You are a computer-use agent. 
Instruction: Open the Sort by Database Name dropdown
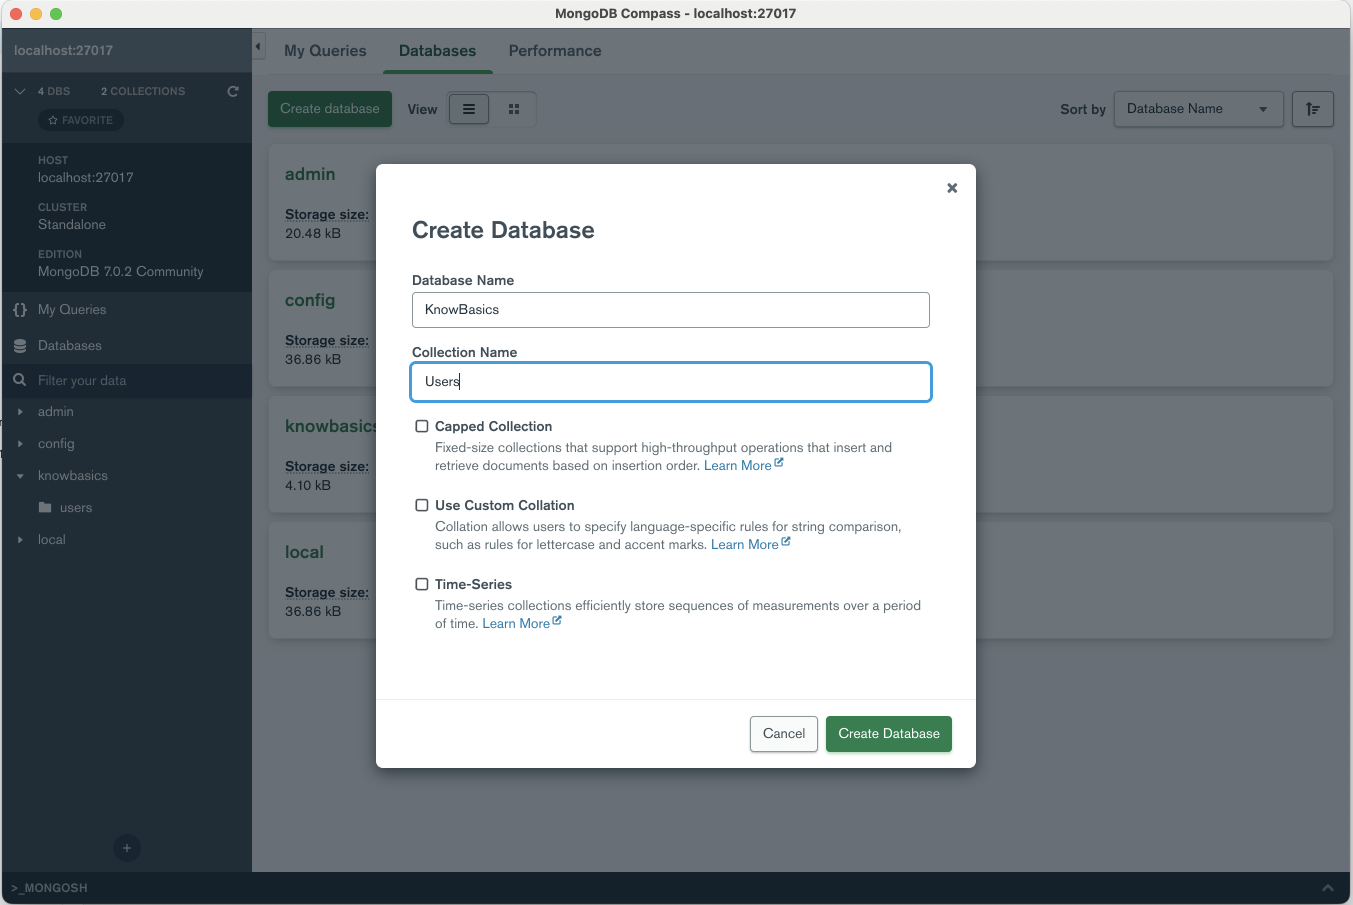tap(1199, 109)
